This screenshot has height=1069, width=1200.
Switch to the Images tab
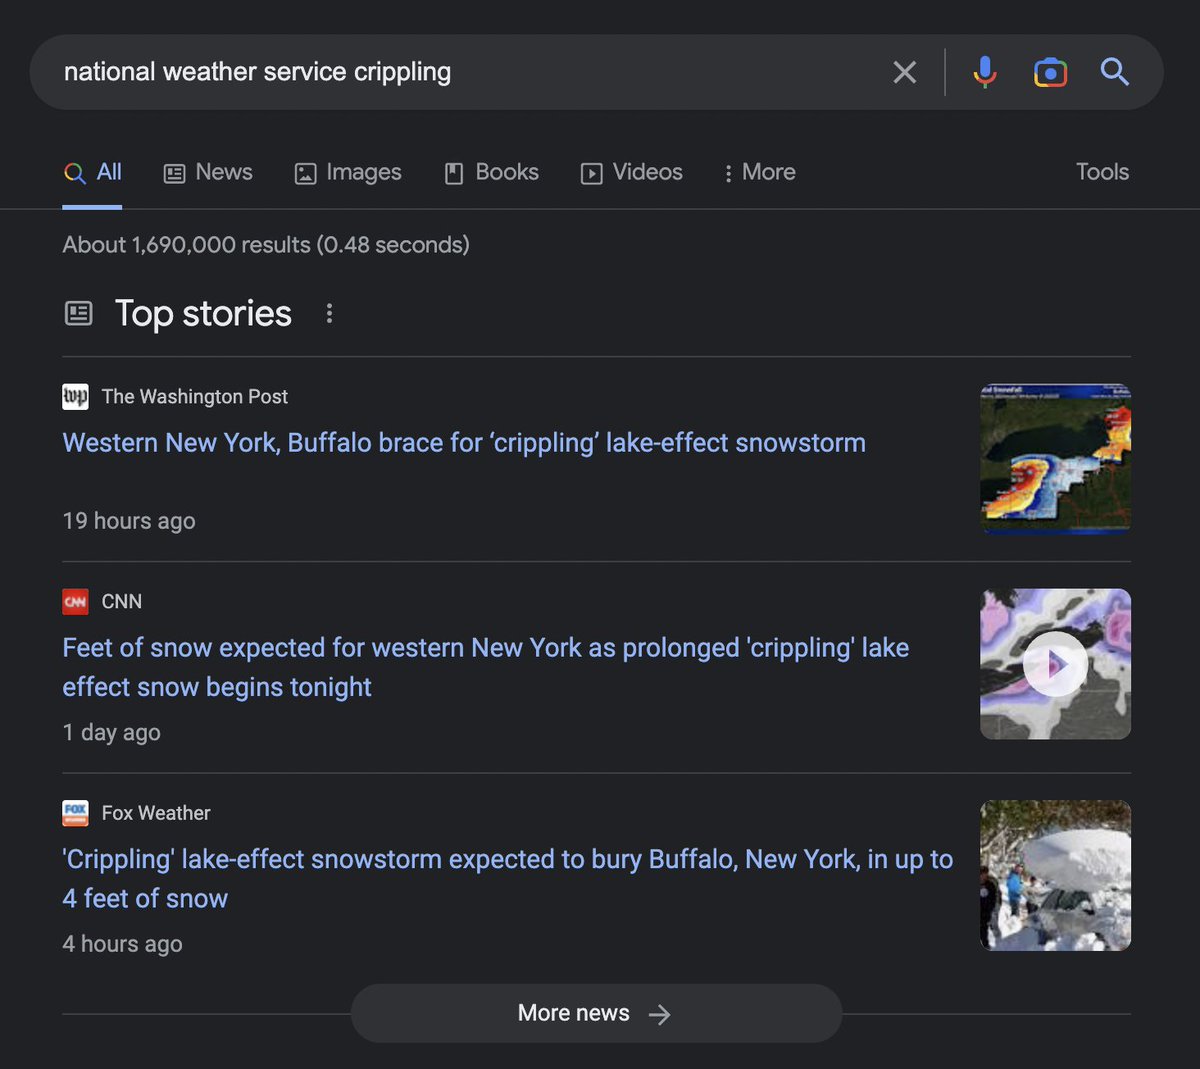pyautogui.click(x=348, y=172)
